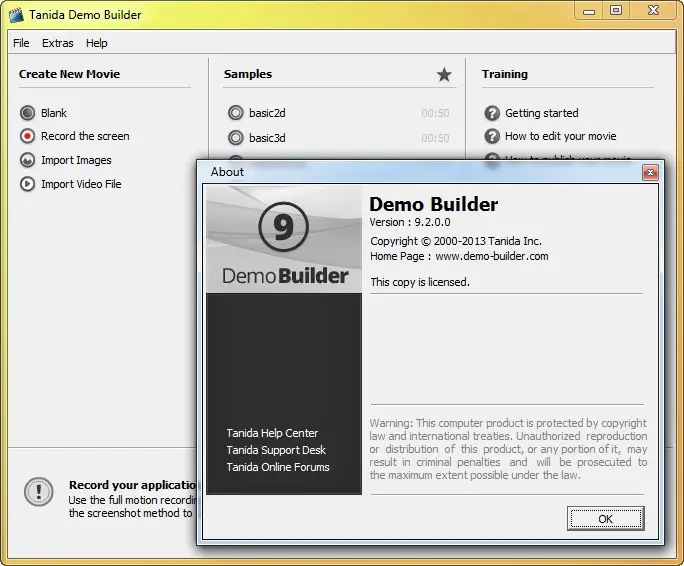
Task: Open the Tanida Help Center link
Action: click(x=272, y=433)
